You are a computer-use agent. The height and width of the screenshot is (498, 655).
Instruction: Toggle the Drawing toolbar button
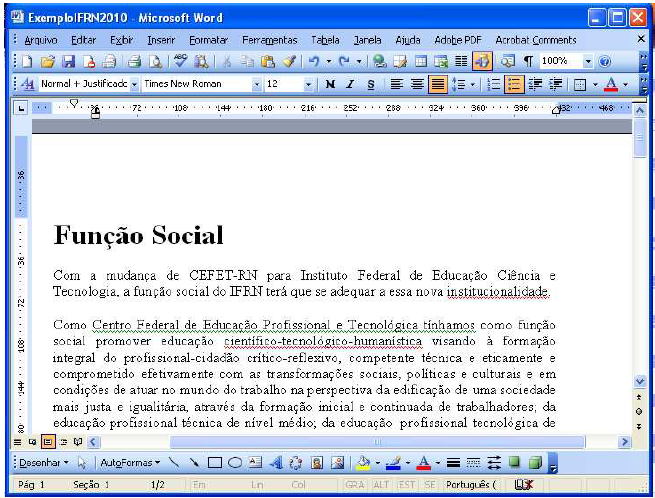click(482, 61)
